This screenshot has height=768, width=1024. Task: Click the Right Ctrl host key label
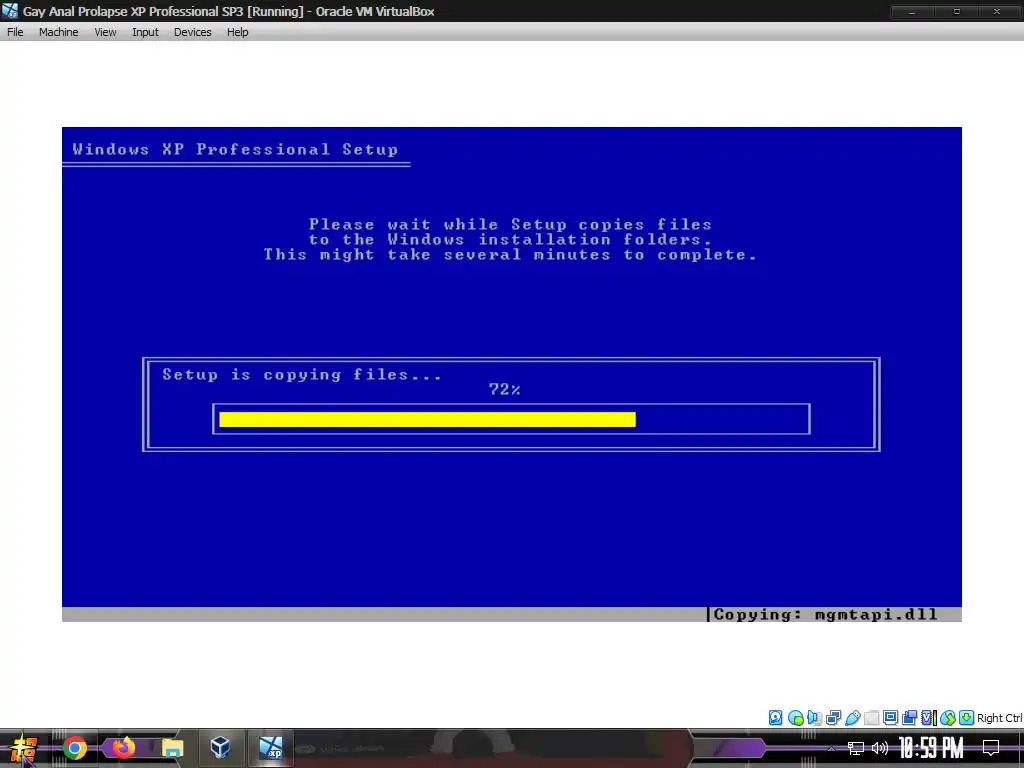(x=999, y=718)
